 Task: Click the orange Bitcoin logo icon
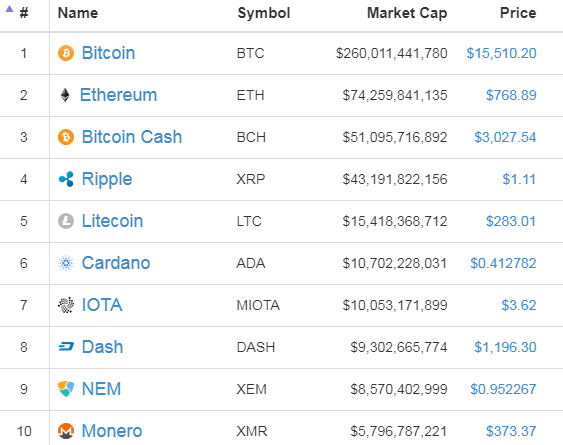66,53
